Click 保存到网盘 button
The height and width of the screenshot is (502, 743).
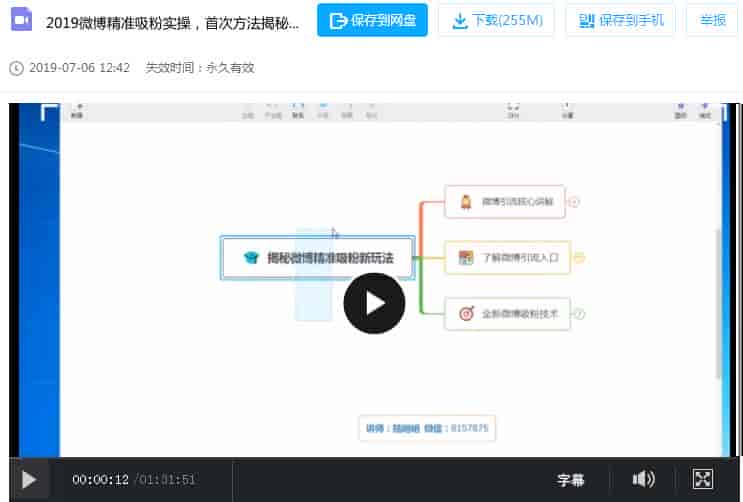coord(372,20)
